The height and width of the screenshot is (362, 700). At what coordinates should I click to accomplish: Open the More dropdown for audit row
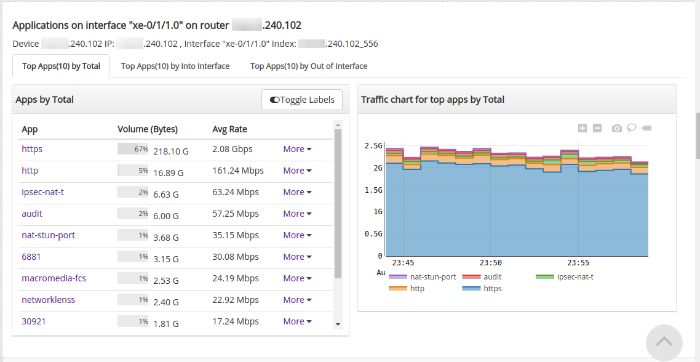pyautogui.click(x=297, y=214)
